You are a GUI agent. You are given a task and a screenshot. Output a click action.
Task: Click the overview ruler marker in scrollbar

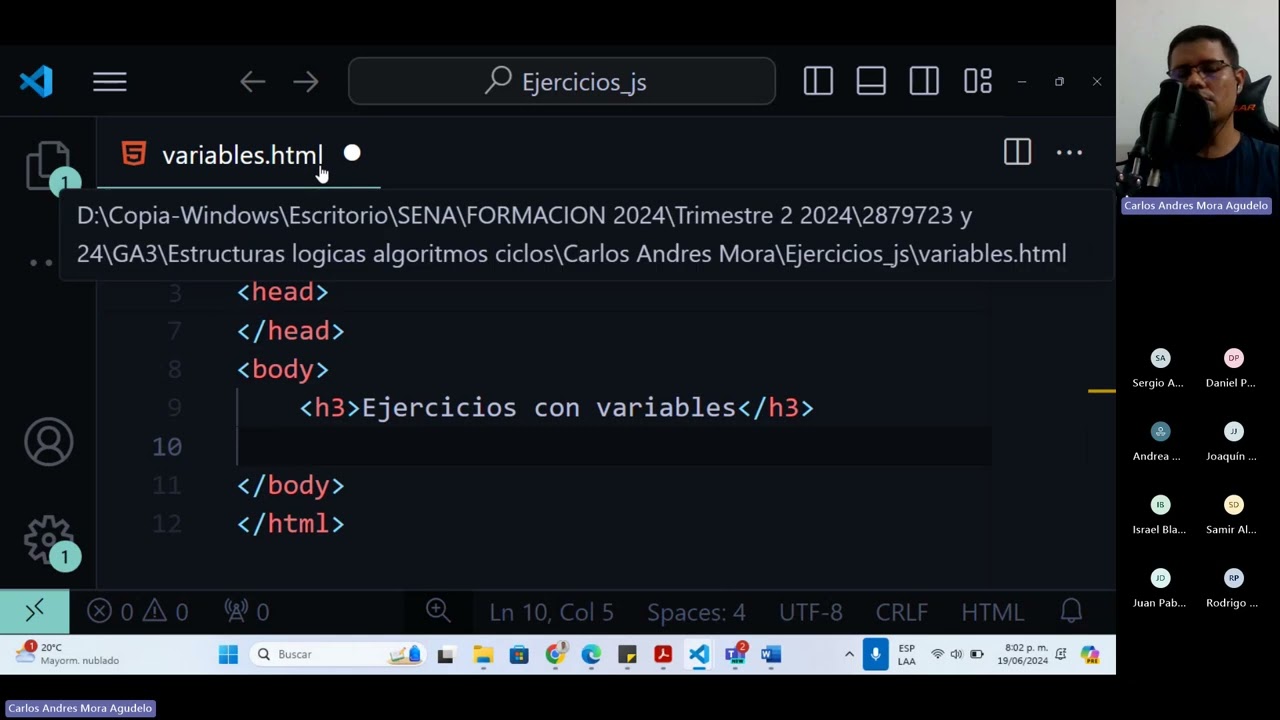tap(1101, 391)
